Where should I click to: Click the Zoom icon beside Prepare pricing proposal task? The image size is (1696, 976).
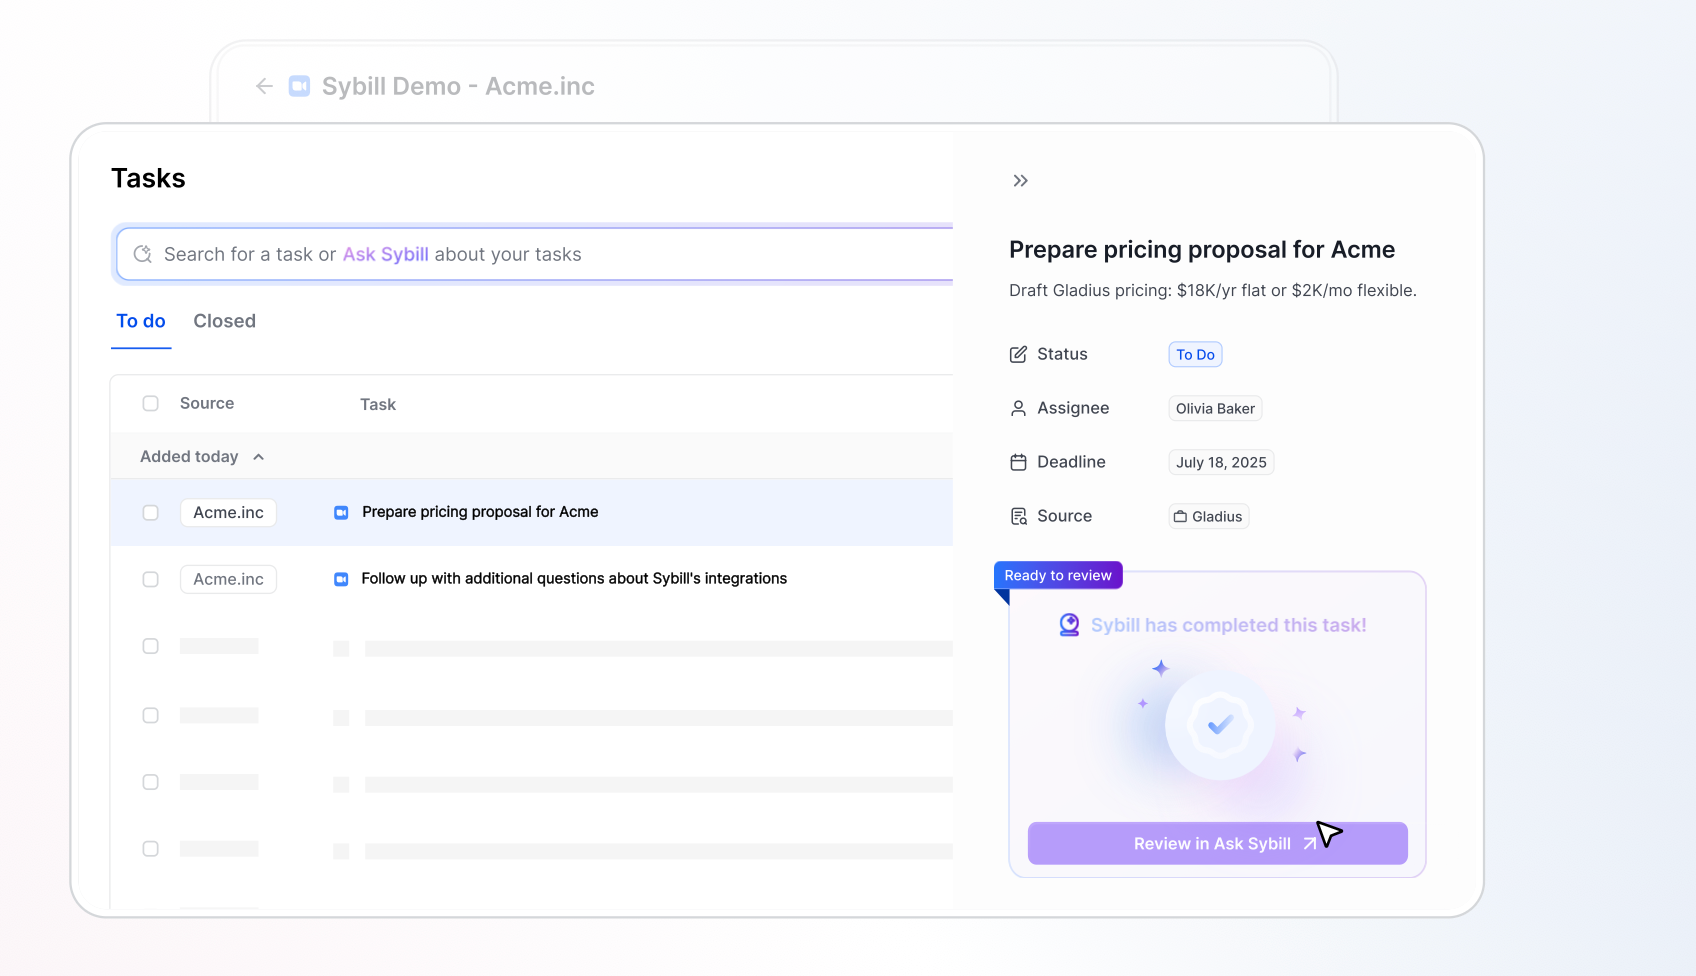(341, 512)
